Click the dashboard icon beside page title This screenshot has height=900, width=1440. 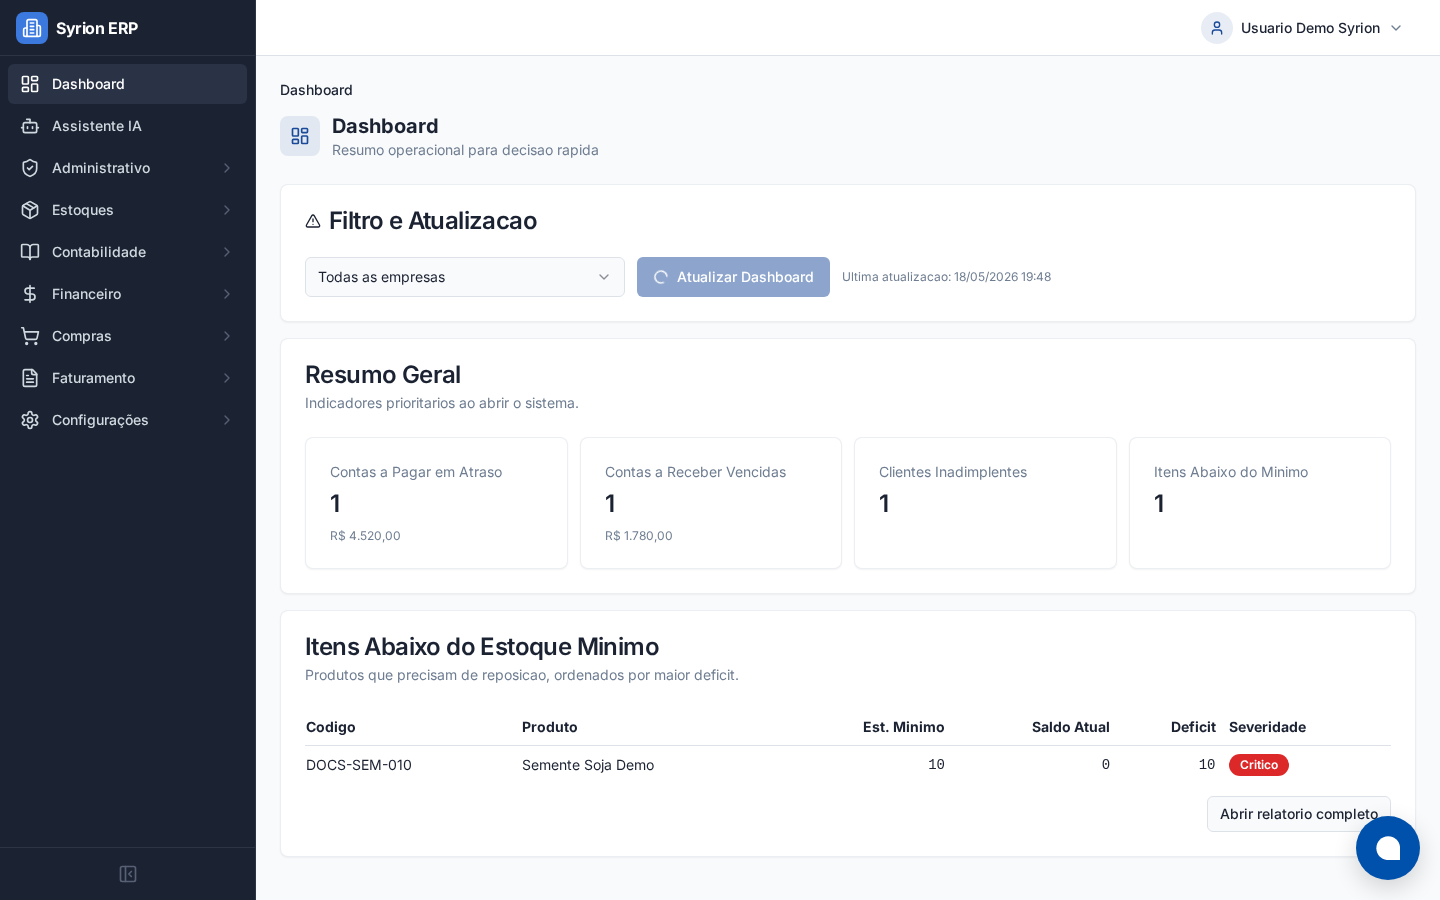pos(300,136)
